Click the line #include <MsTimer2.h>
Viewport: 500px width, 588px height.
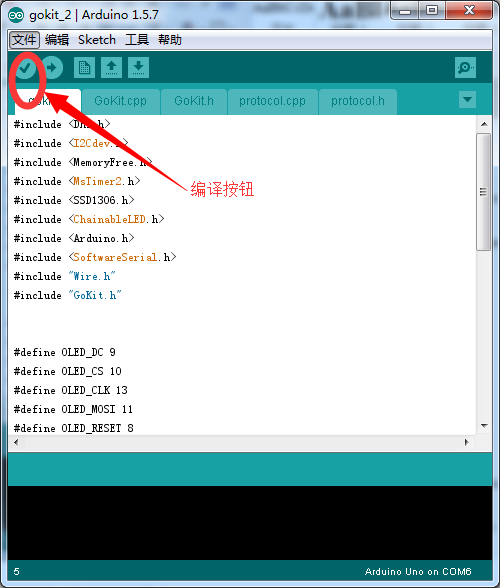[x=77, y=181]
